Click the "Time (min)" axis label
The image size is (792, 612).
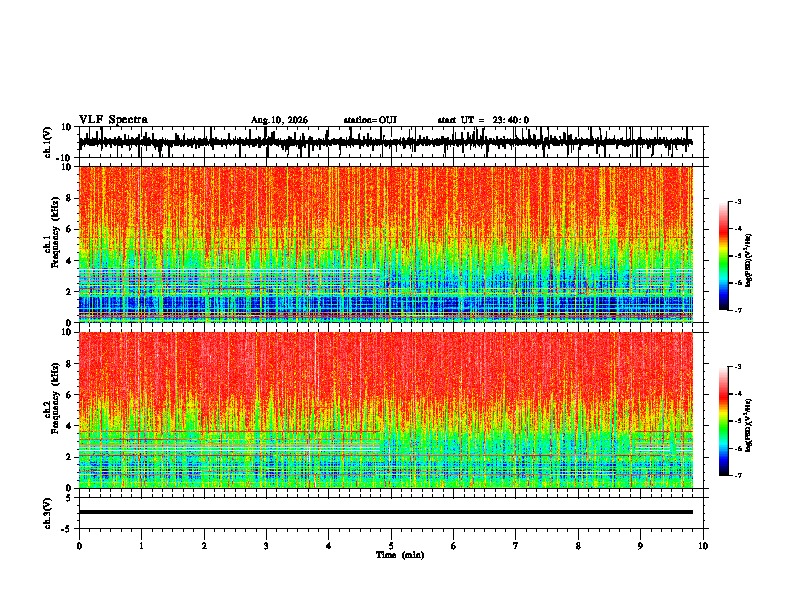(400, 555)
